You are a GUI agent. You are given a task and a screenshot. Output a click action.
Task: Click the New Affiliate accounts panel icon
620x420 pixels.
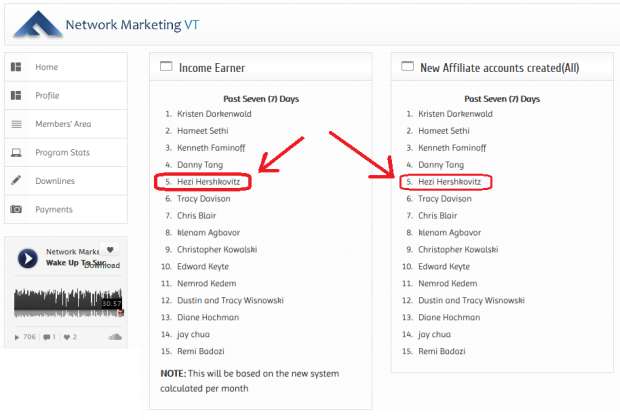(407, 66)
